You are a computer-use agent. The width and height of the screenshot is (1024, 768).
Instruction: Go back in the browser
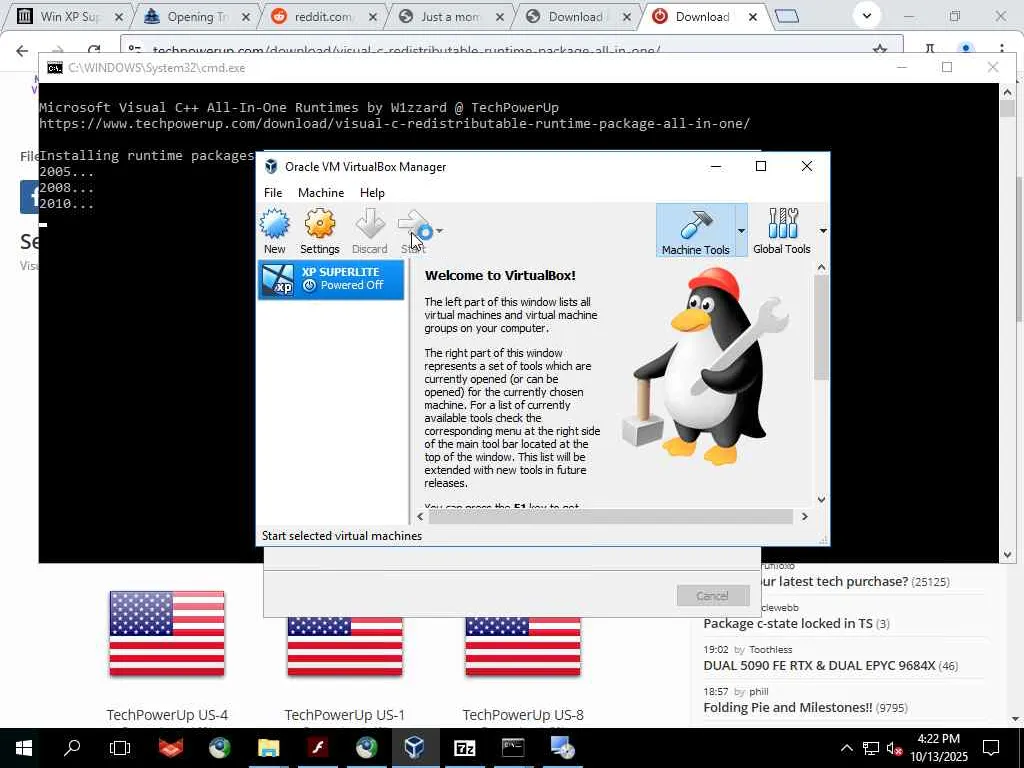pyautogui.click(x=22, y=50)
